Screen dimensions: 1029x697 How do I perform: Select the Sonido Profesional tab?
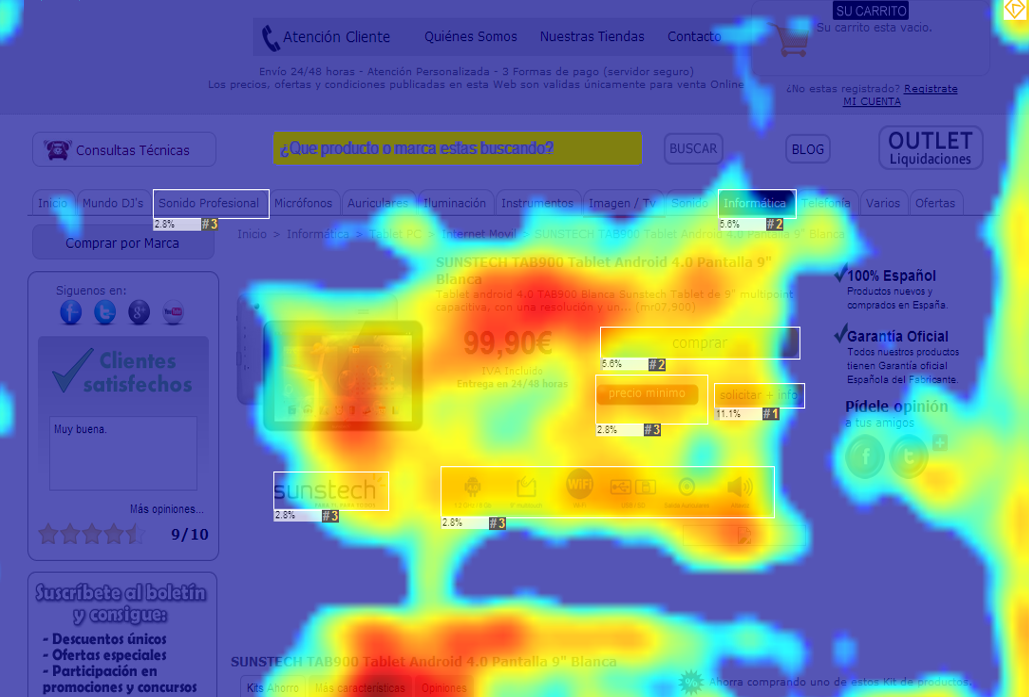[209, 203]
